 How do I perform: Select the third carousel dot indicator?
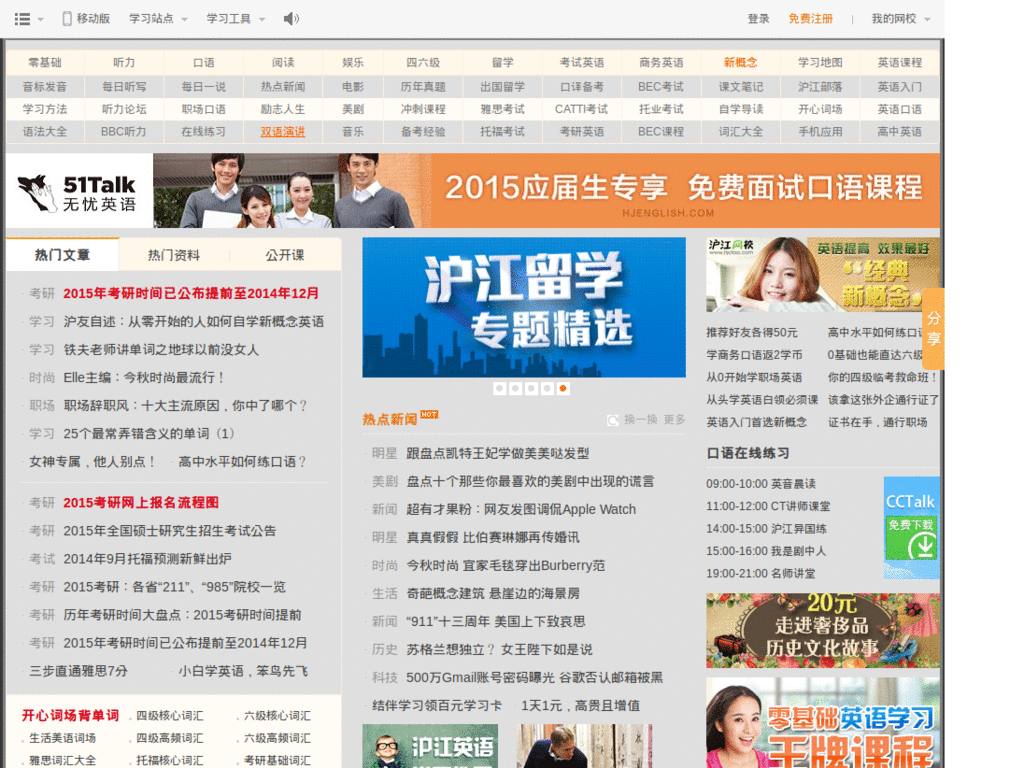pos(532,389)
